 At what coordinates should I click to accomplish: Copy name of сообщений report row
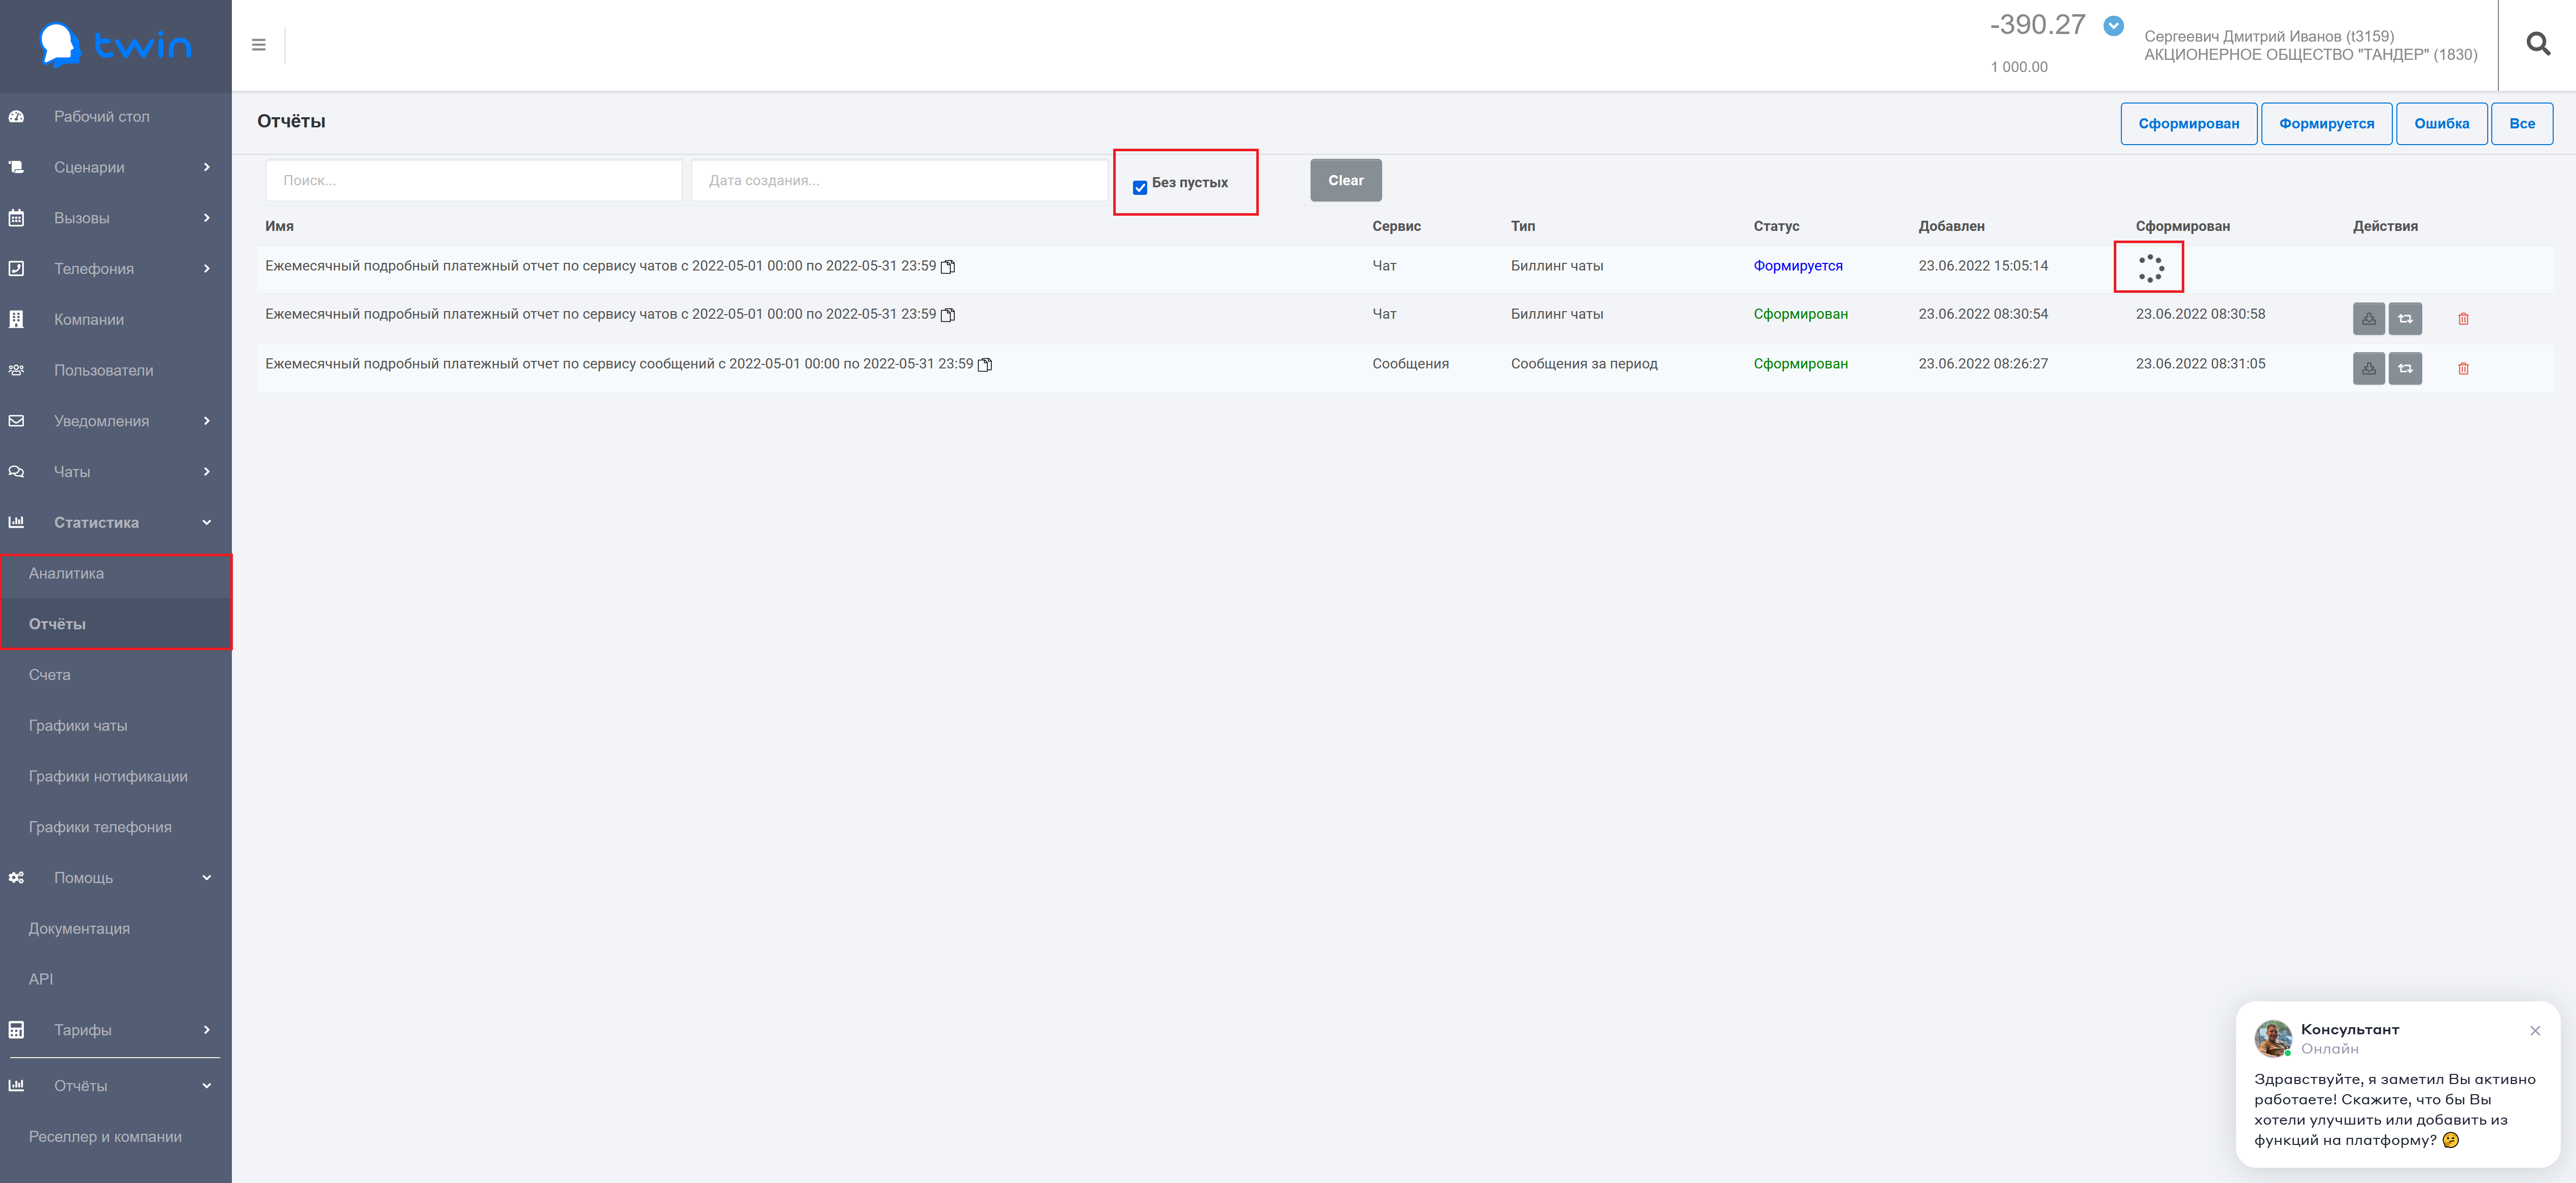point(985,365)
